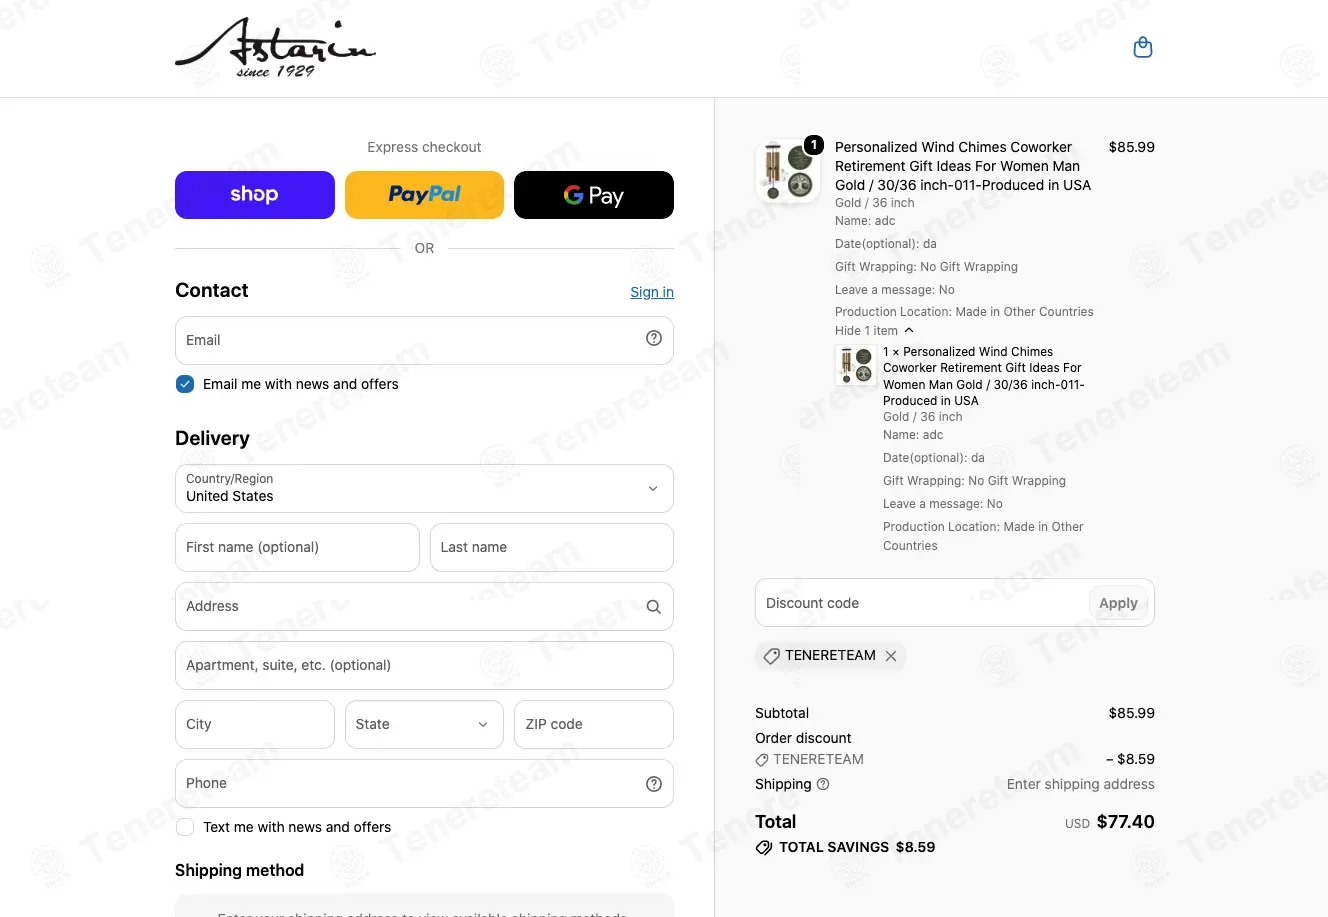Click the Address search magnifier icon
1328x917 pixels.
coord(654,607)
